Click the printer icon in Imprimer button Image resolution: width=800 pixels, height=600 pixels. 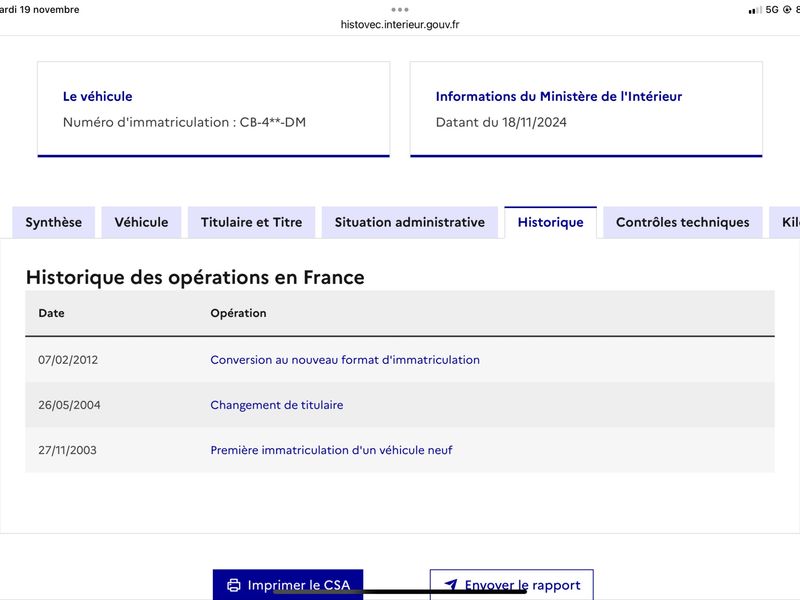point(234,585)
